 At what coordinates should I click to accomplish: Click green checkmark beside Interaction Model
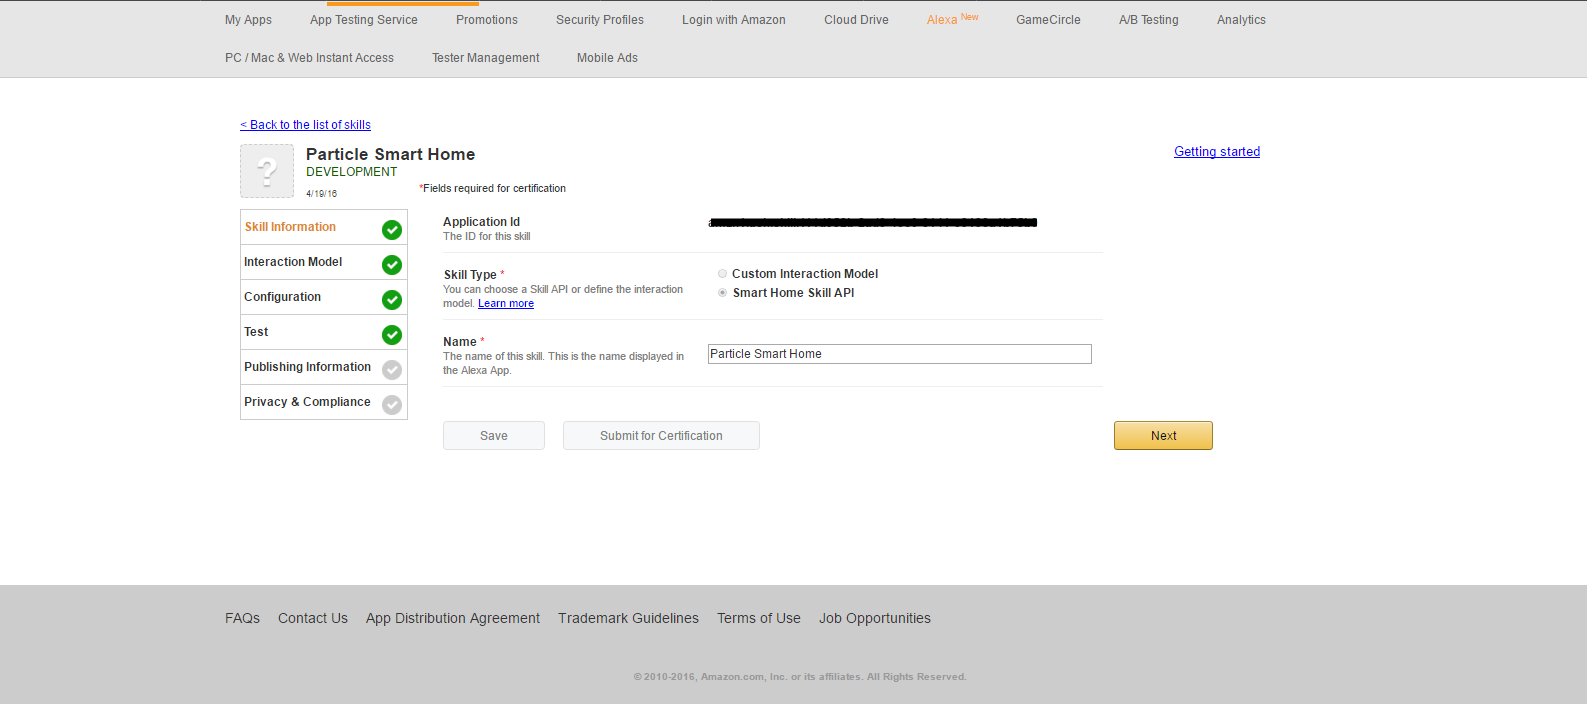pyautogui.click(x=392, y=265)
